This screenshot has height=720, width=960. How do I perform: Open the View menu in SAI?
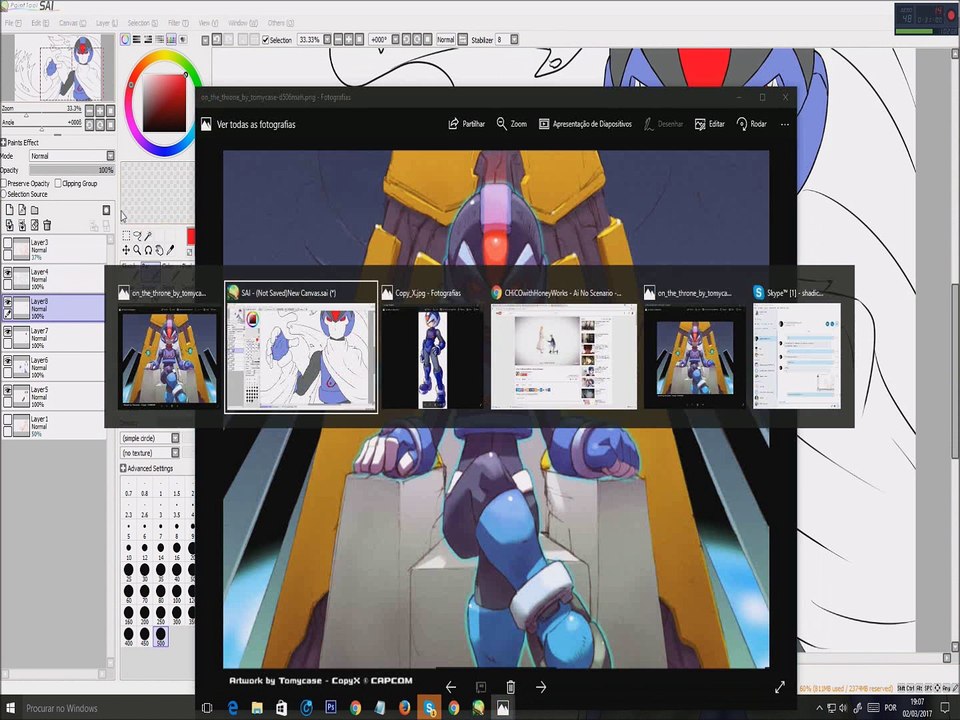tap(208, 23)
